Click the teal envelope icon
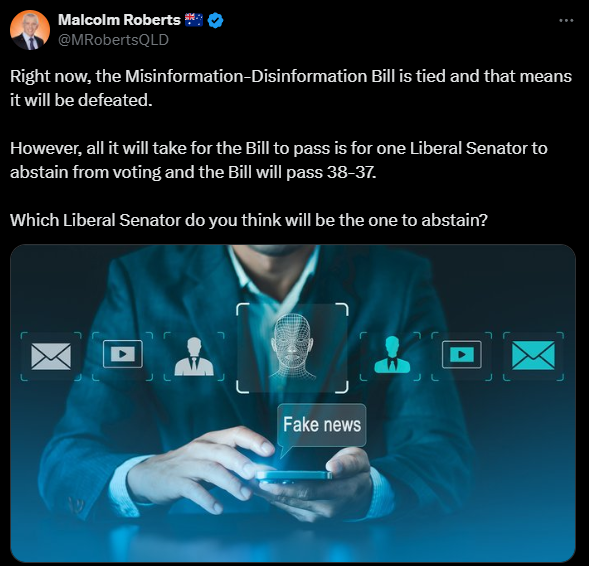 [533, 355]
